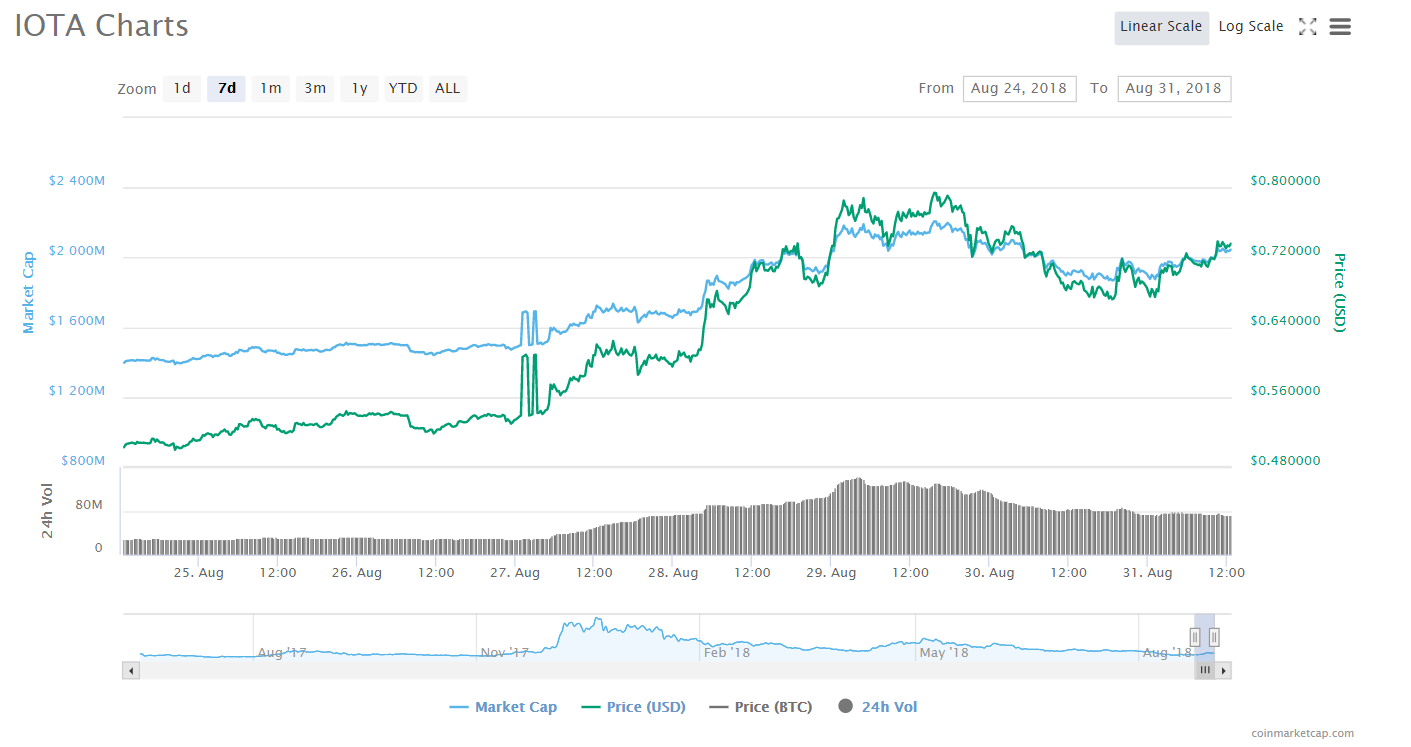1411x747 pixels.
Task: Click the $1 200M market cap label
Action: click(x=76, y=391)
